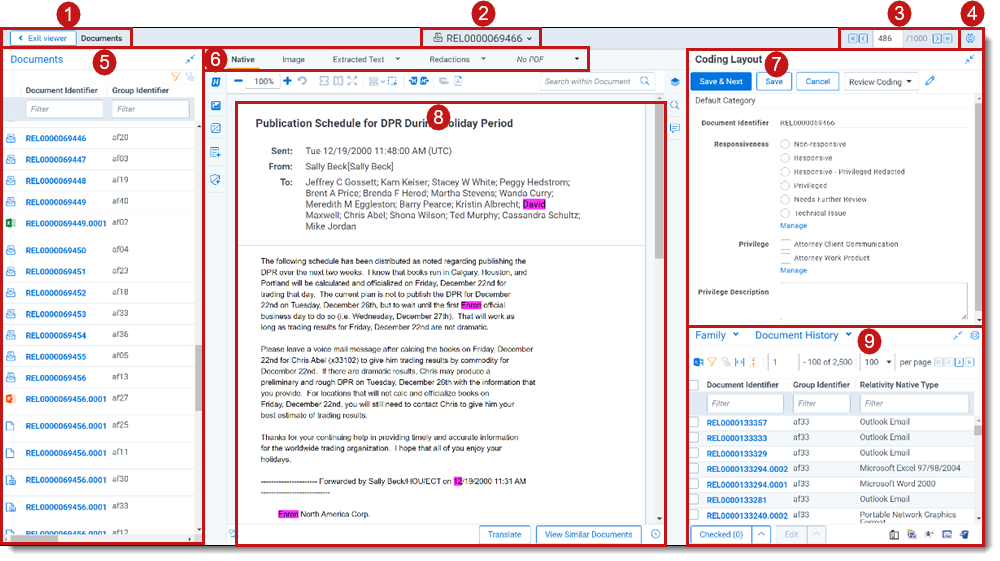Expand the Checked (0) arrow menu
Image resolution: width=1000 pixels, height=561 pixels.
pos(761,534)
